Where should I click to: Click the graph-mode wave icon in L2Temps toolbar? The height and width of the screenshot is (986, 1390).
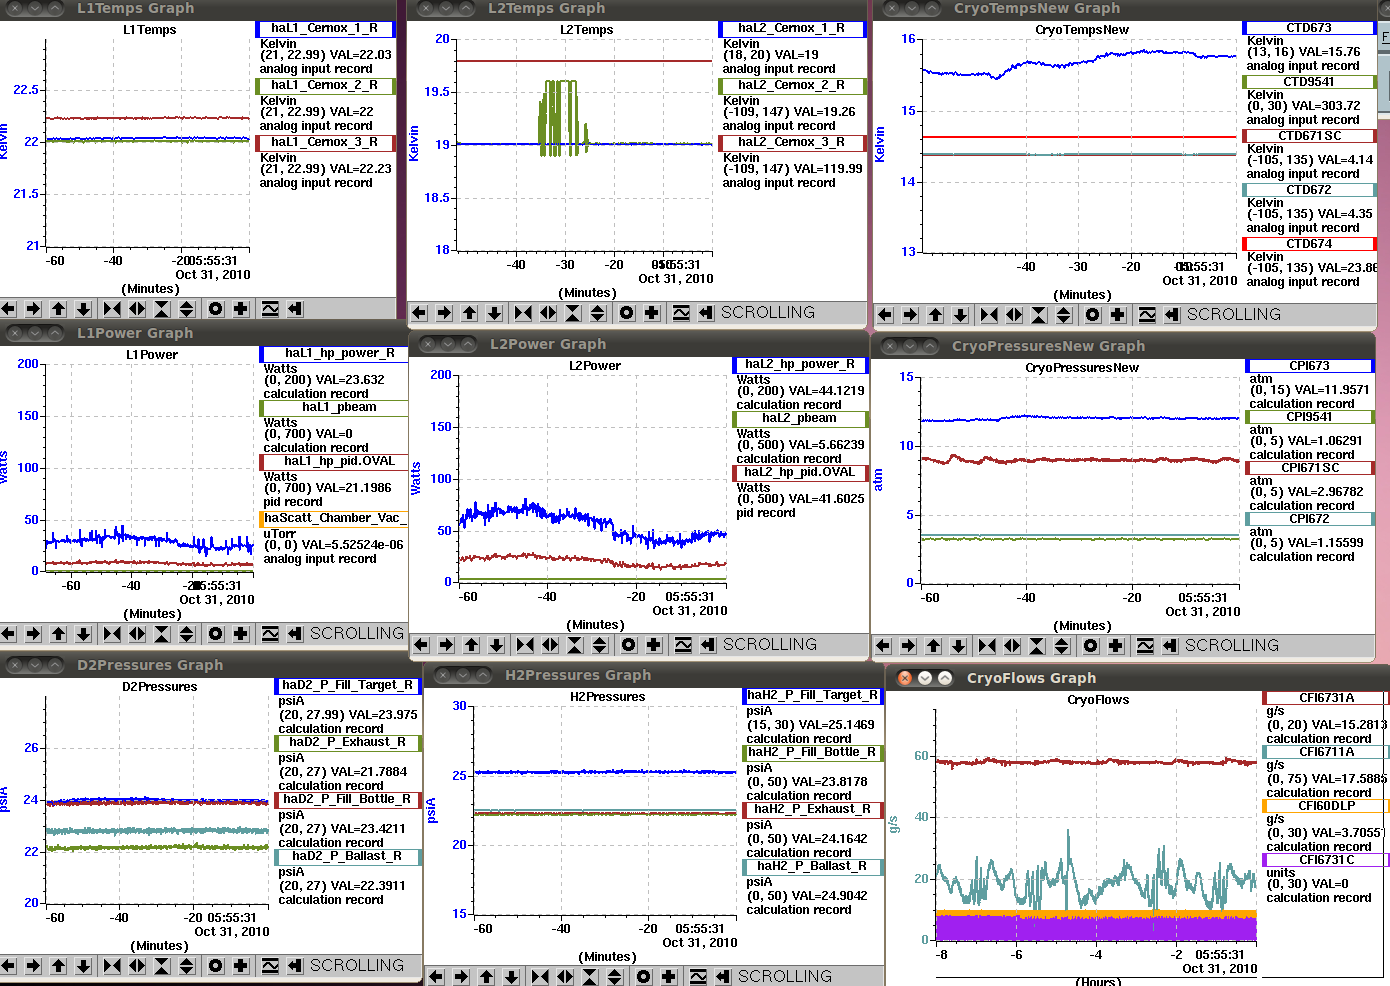pos(681,313)
